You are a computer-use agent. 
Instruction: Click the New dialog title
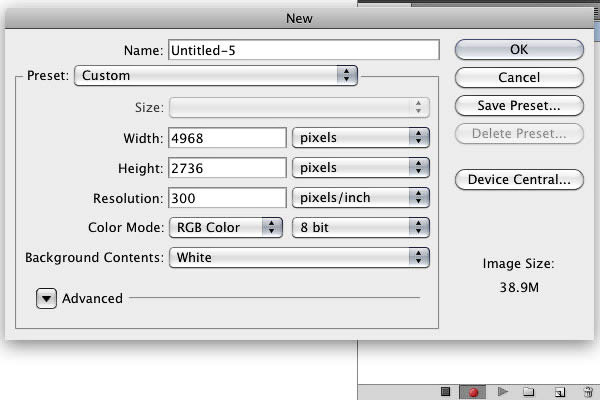(x=299, y=18)
